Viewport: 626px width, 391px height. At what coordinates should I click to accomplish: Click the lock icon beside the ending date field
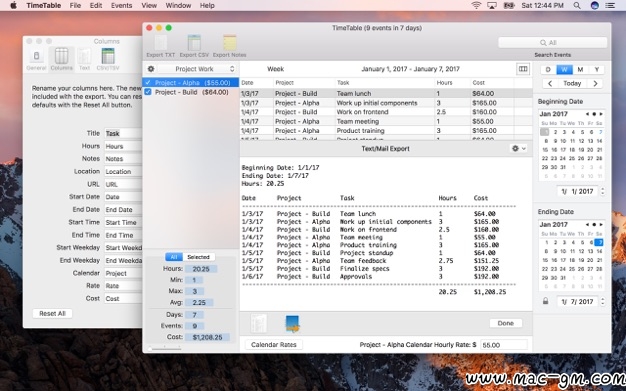click(545, 301)
